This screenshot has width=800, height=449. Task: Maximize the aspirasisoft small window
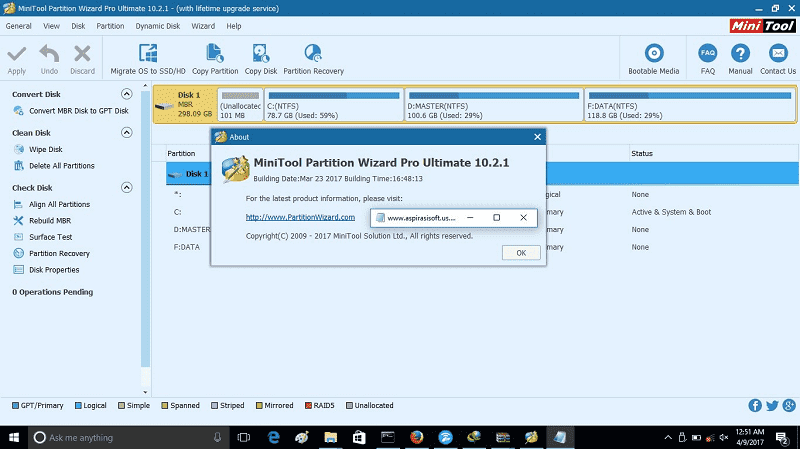[x=496, y=218]
